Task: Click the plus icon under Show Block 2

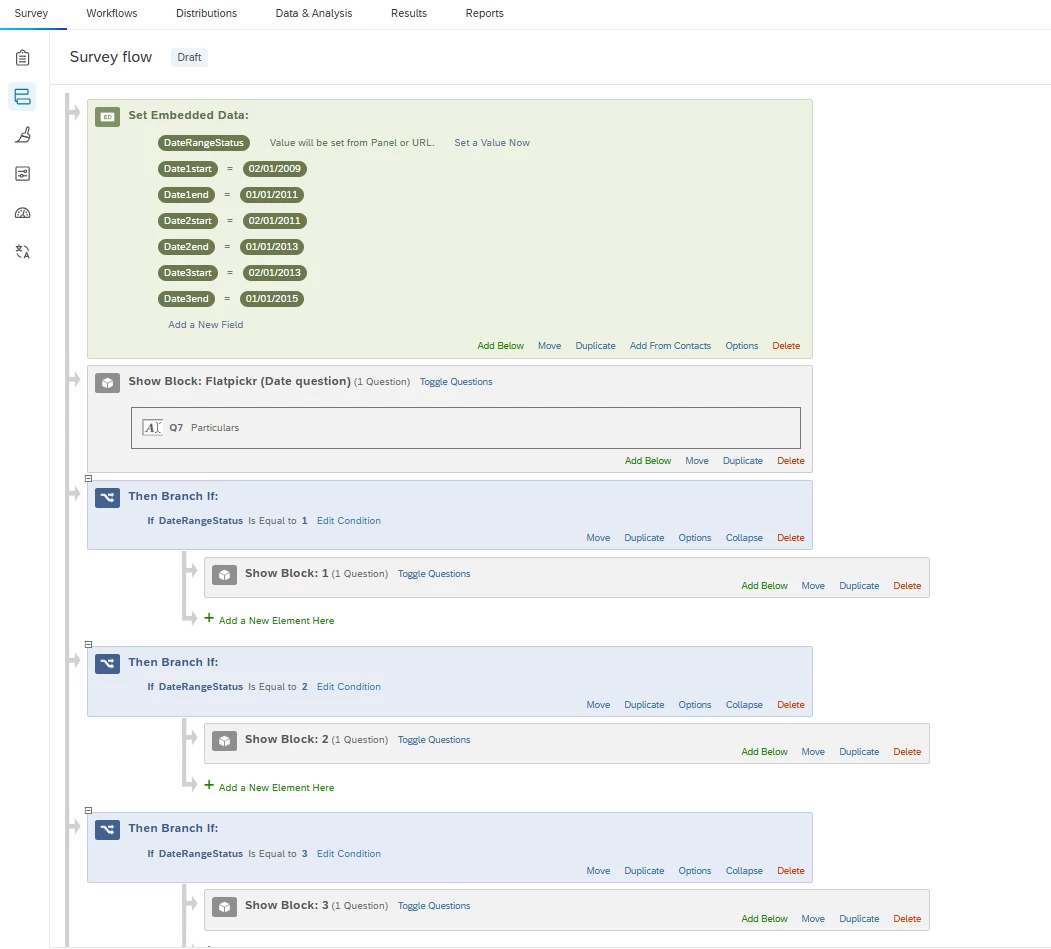Action: pos(209,785)
